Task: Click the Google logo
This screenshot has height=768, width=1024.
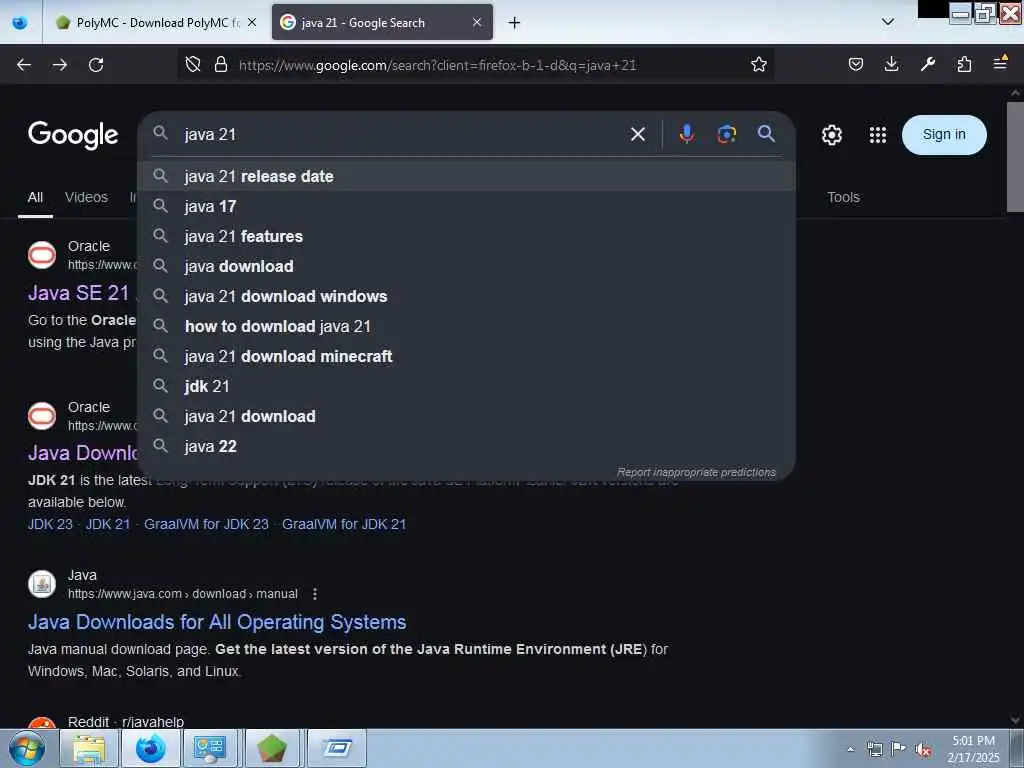Action: (73, 135)
